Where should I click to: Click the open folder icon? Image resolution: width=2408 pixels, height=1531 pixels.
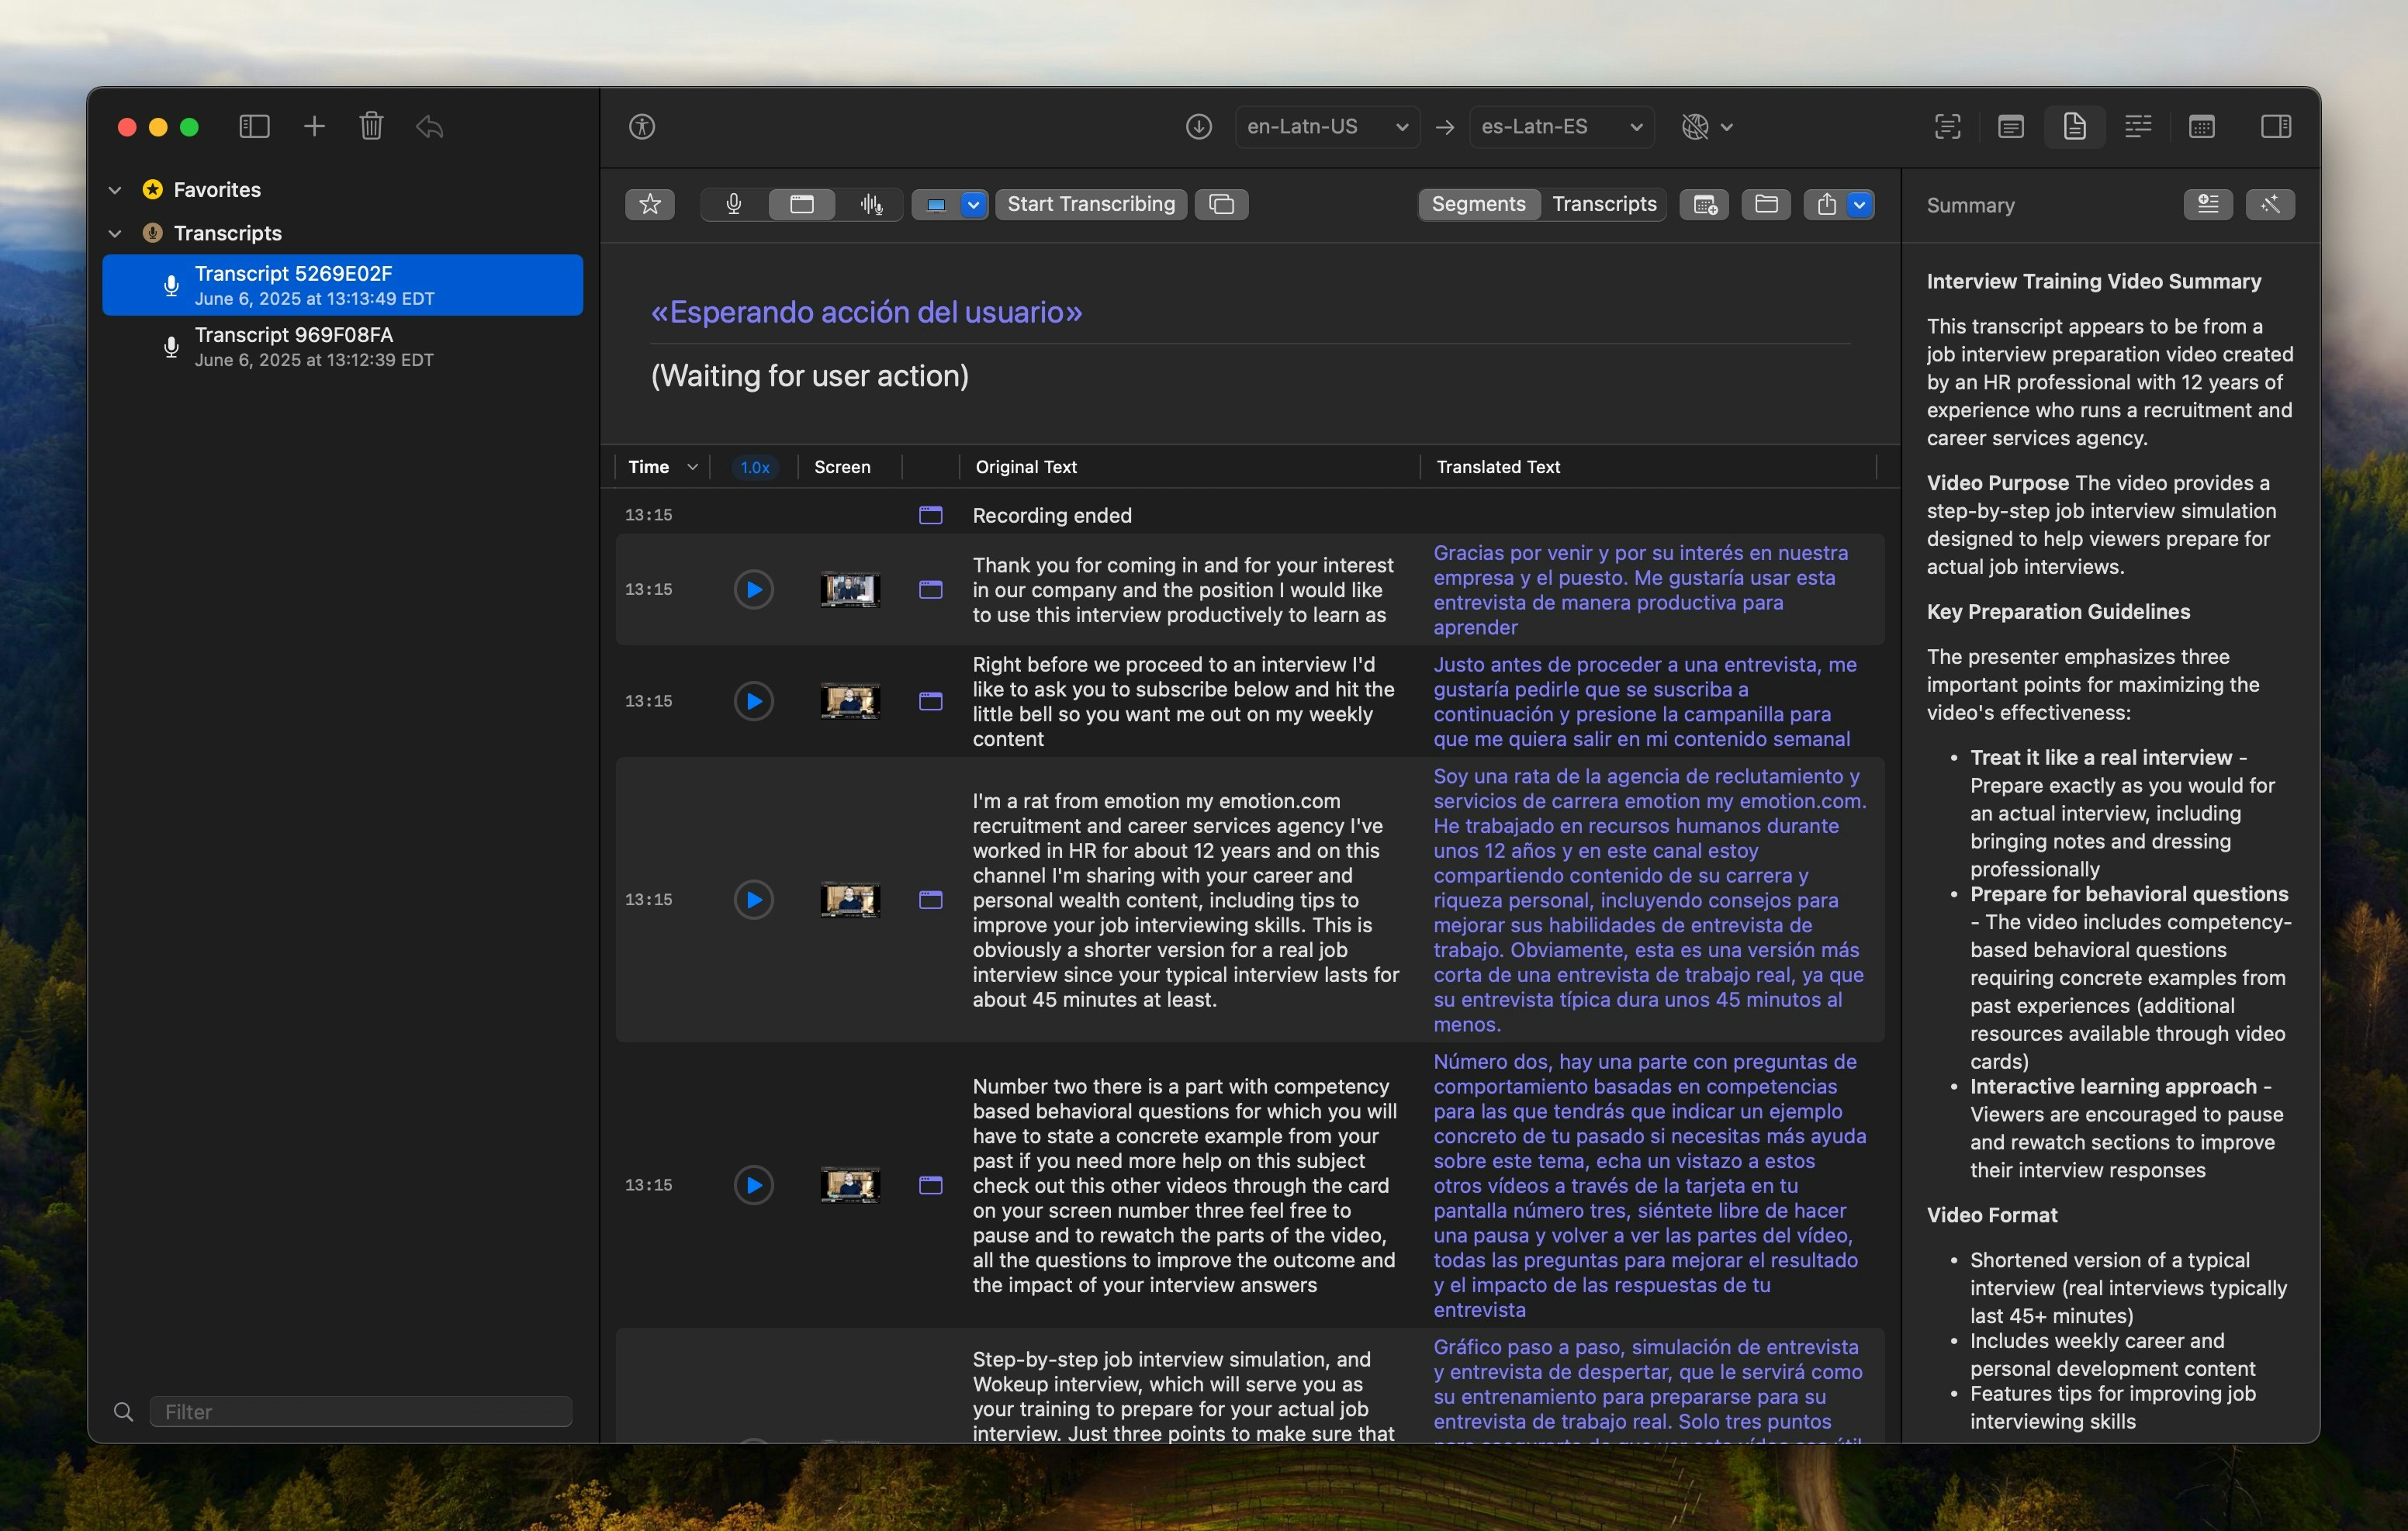pyautogui.click(x=1766, y=204)
